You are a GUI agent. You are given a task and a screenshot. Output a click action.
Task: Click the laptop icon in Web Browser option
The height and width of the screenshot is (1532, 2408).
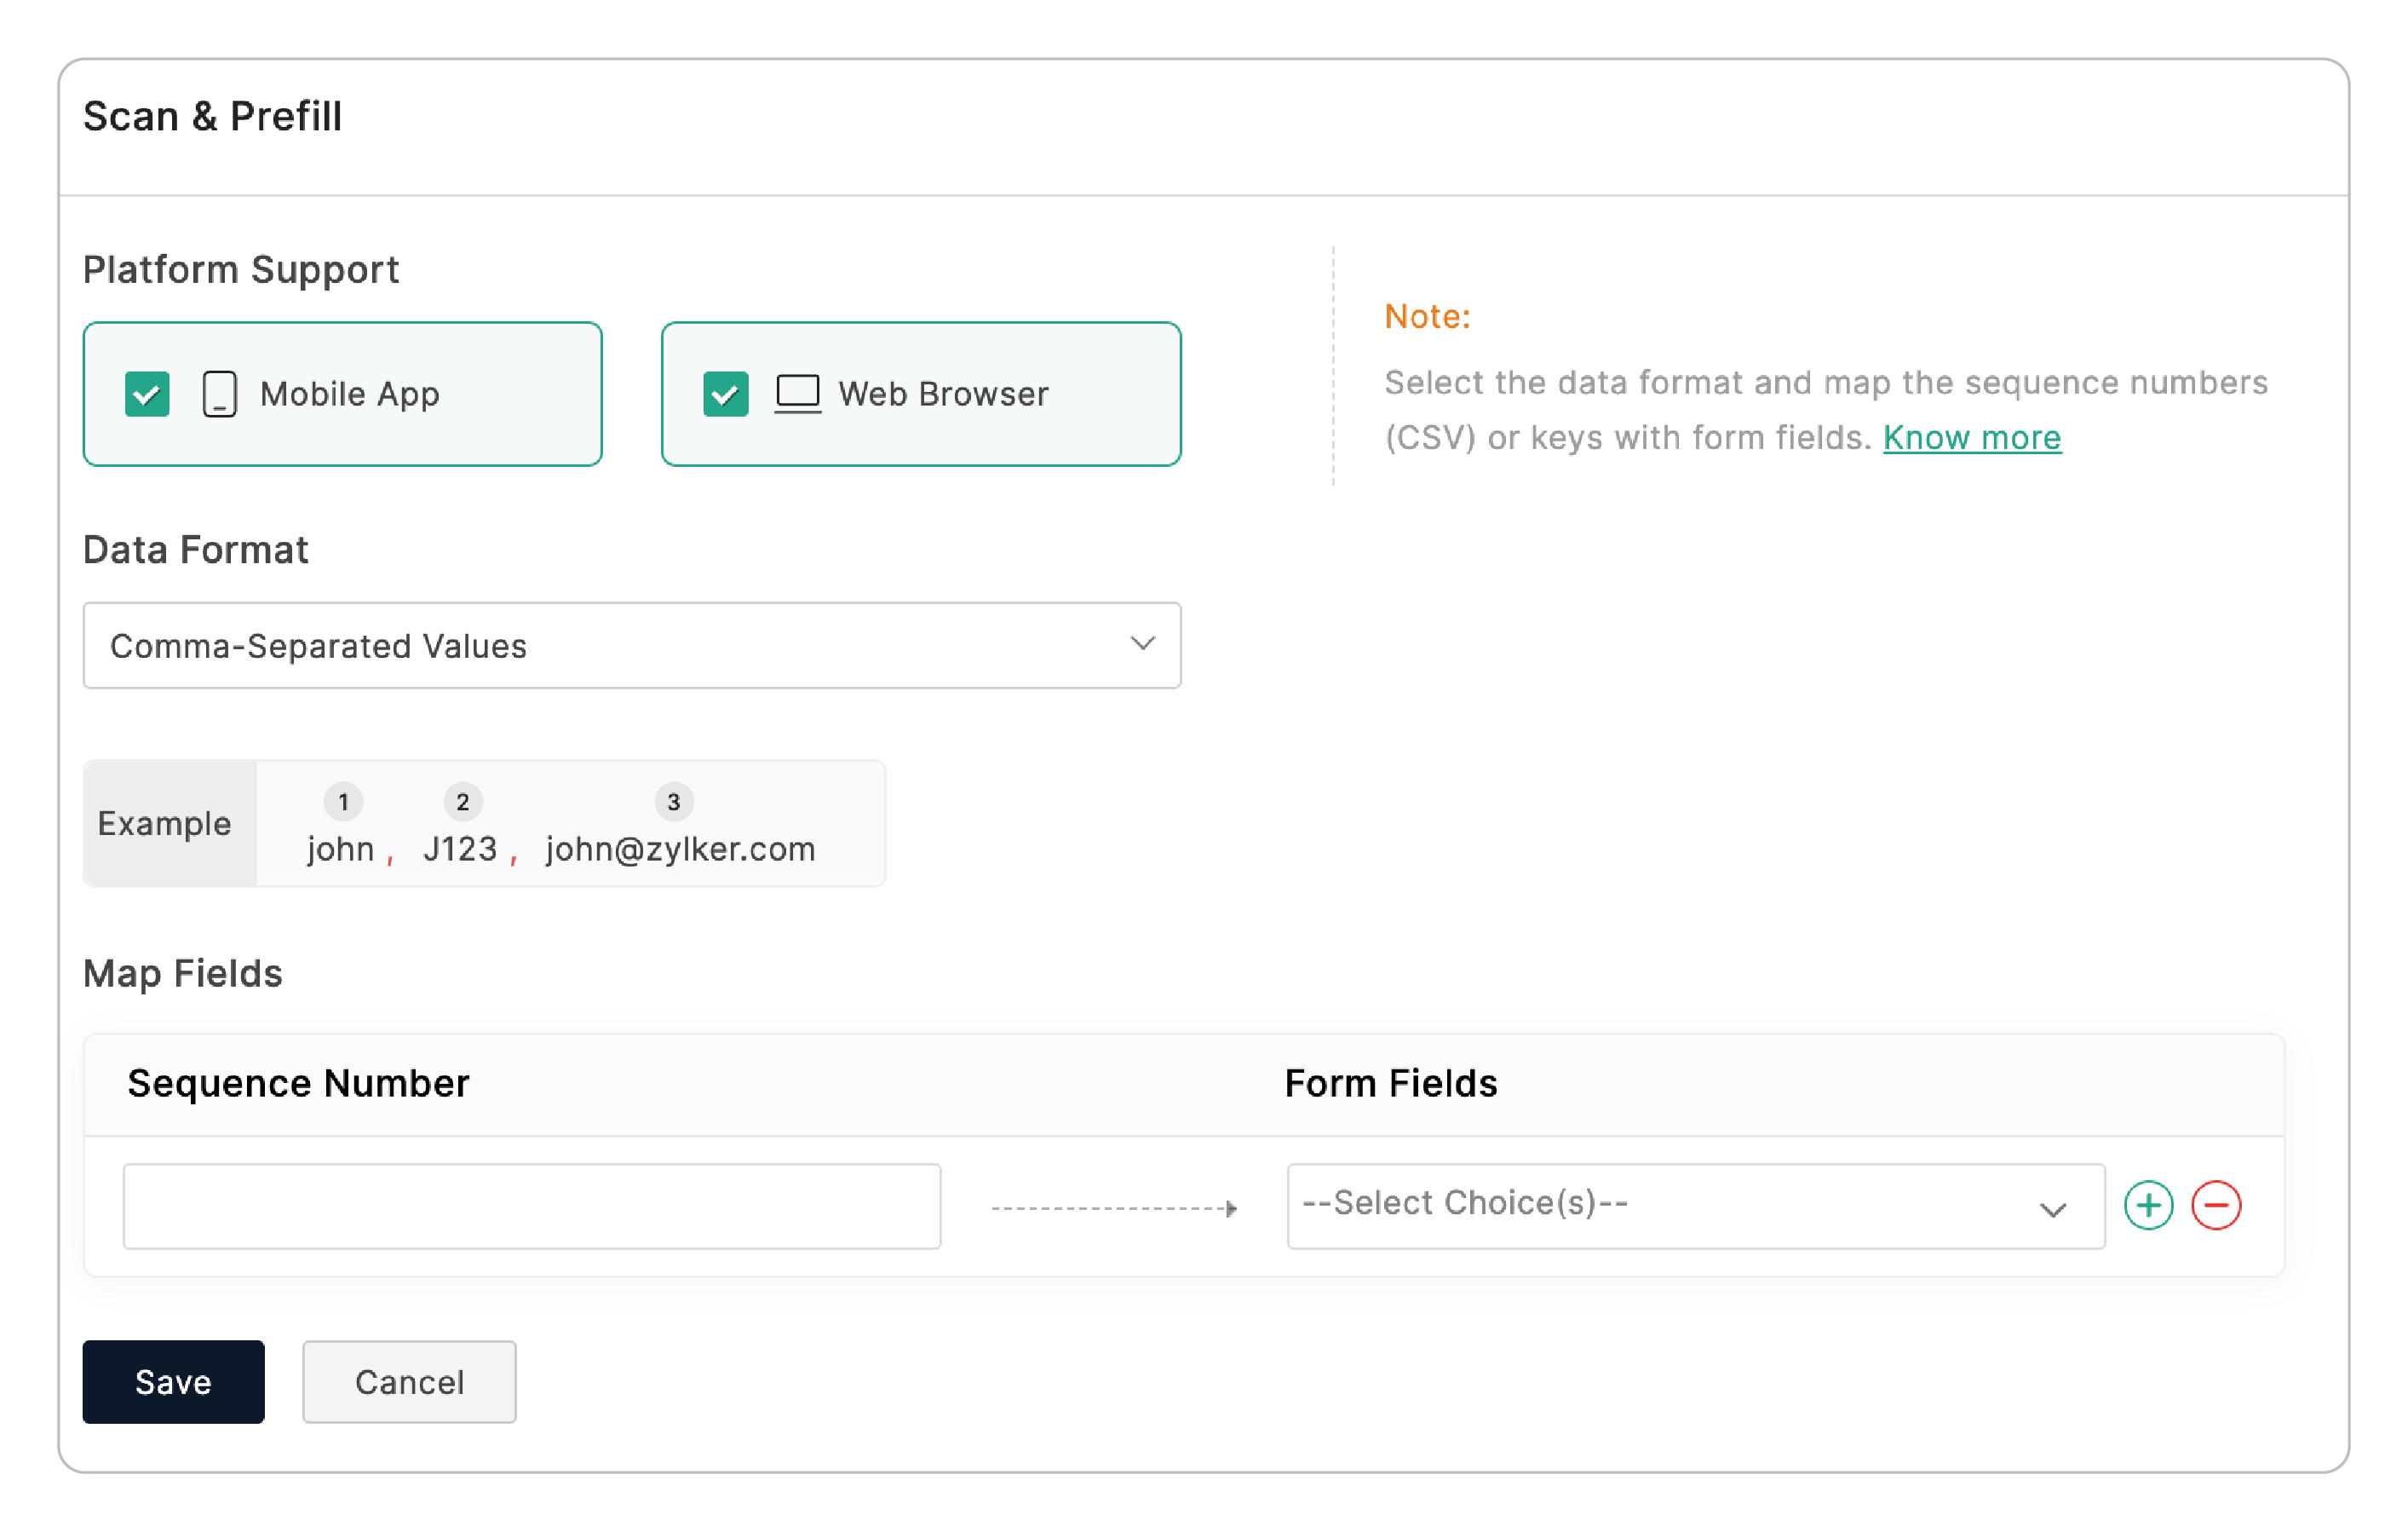(x=797, y=393)
